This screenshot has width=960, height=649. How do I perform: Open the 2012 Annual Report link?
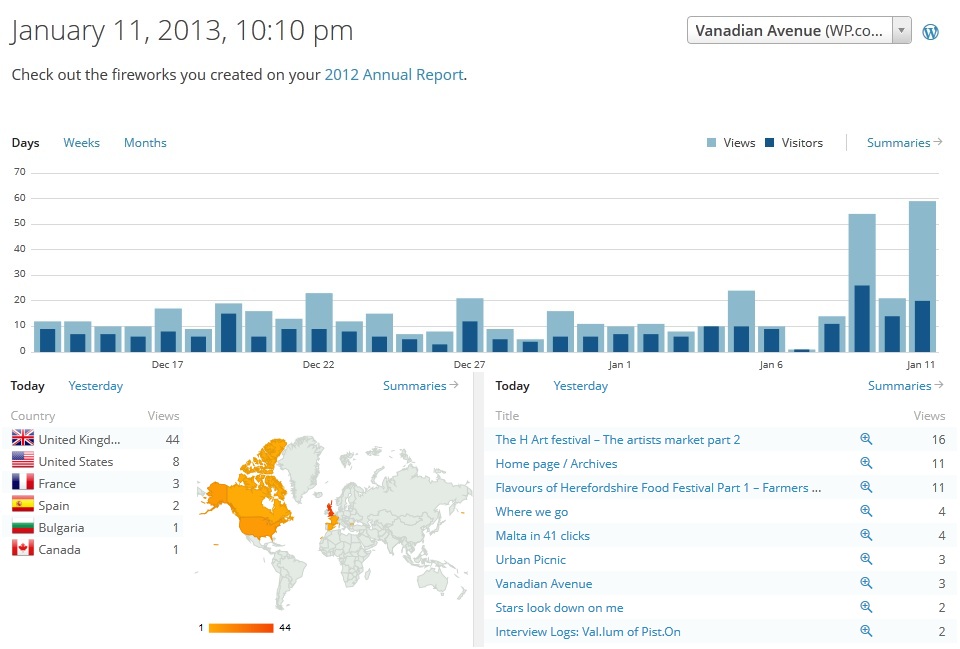coord(394,75)
